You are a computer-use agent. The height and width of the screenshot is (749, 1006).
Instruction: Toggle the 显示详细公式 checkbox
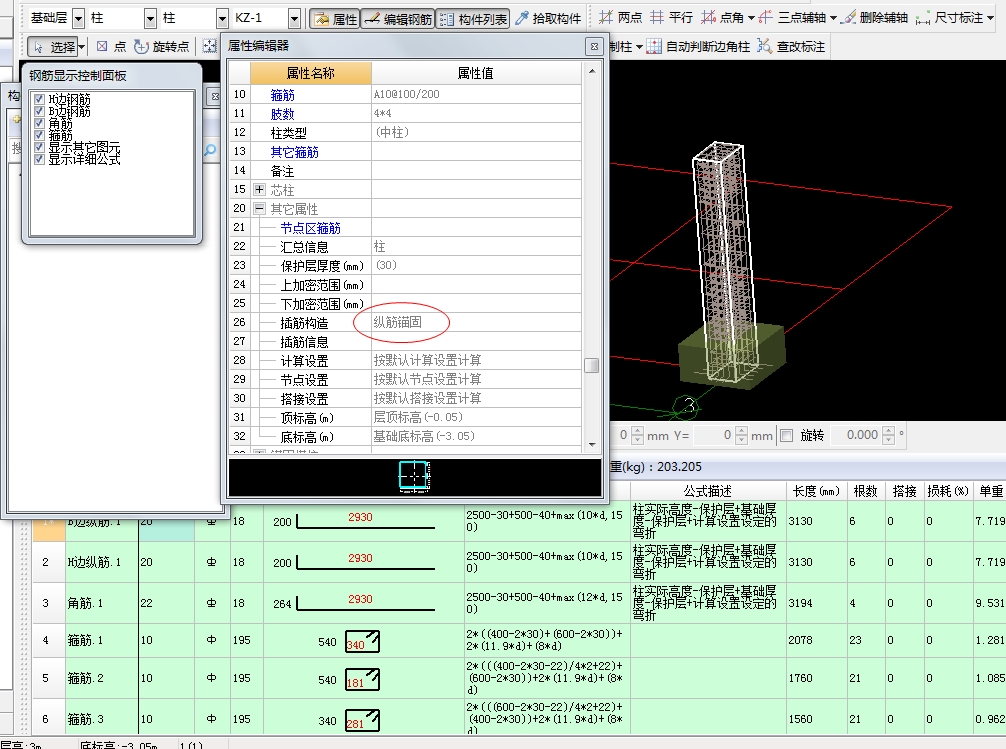(39, 159)
